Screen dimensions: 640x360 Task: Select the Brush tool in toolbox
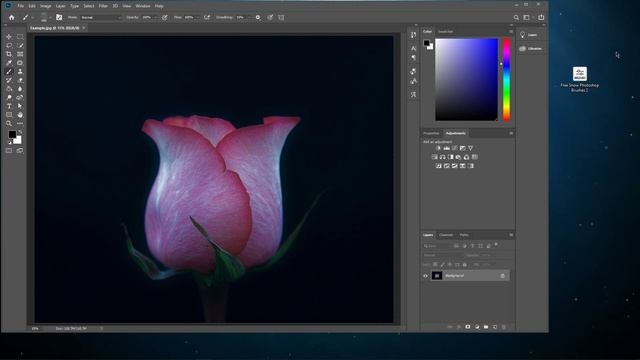point(9,71)
